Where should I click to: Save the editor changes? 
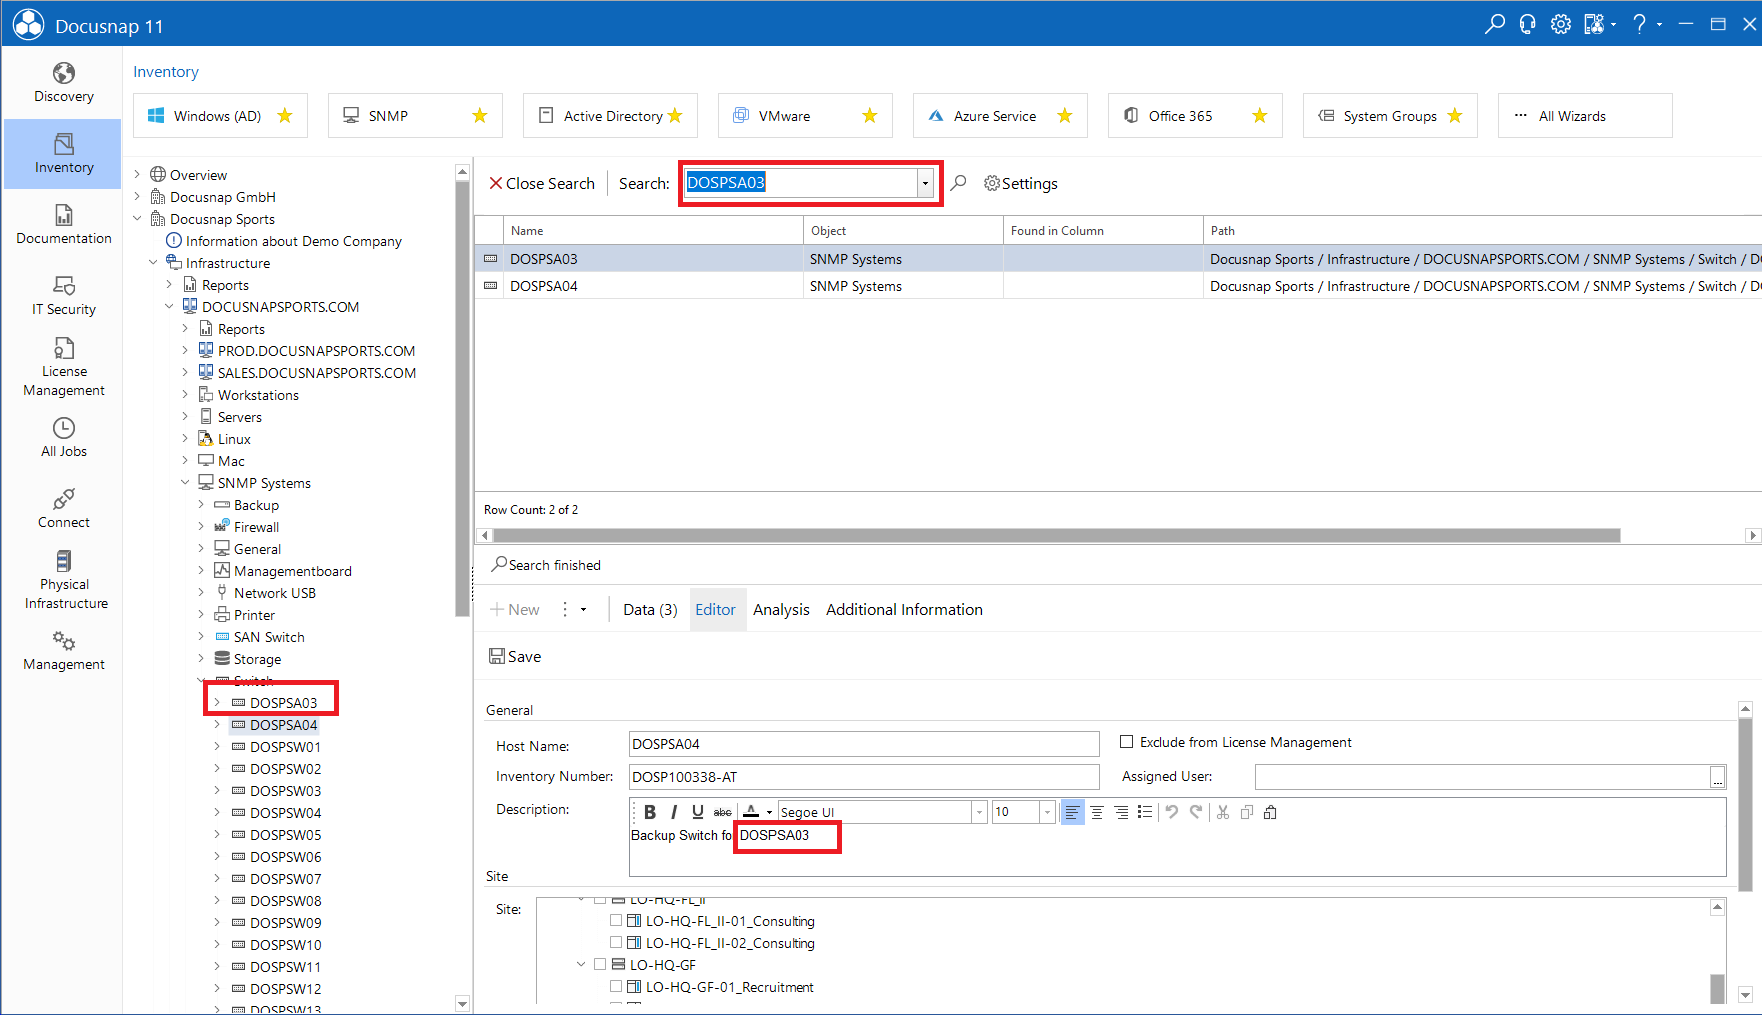coord(515,656)
